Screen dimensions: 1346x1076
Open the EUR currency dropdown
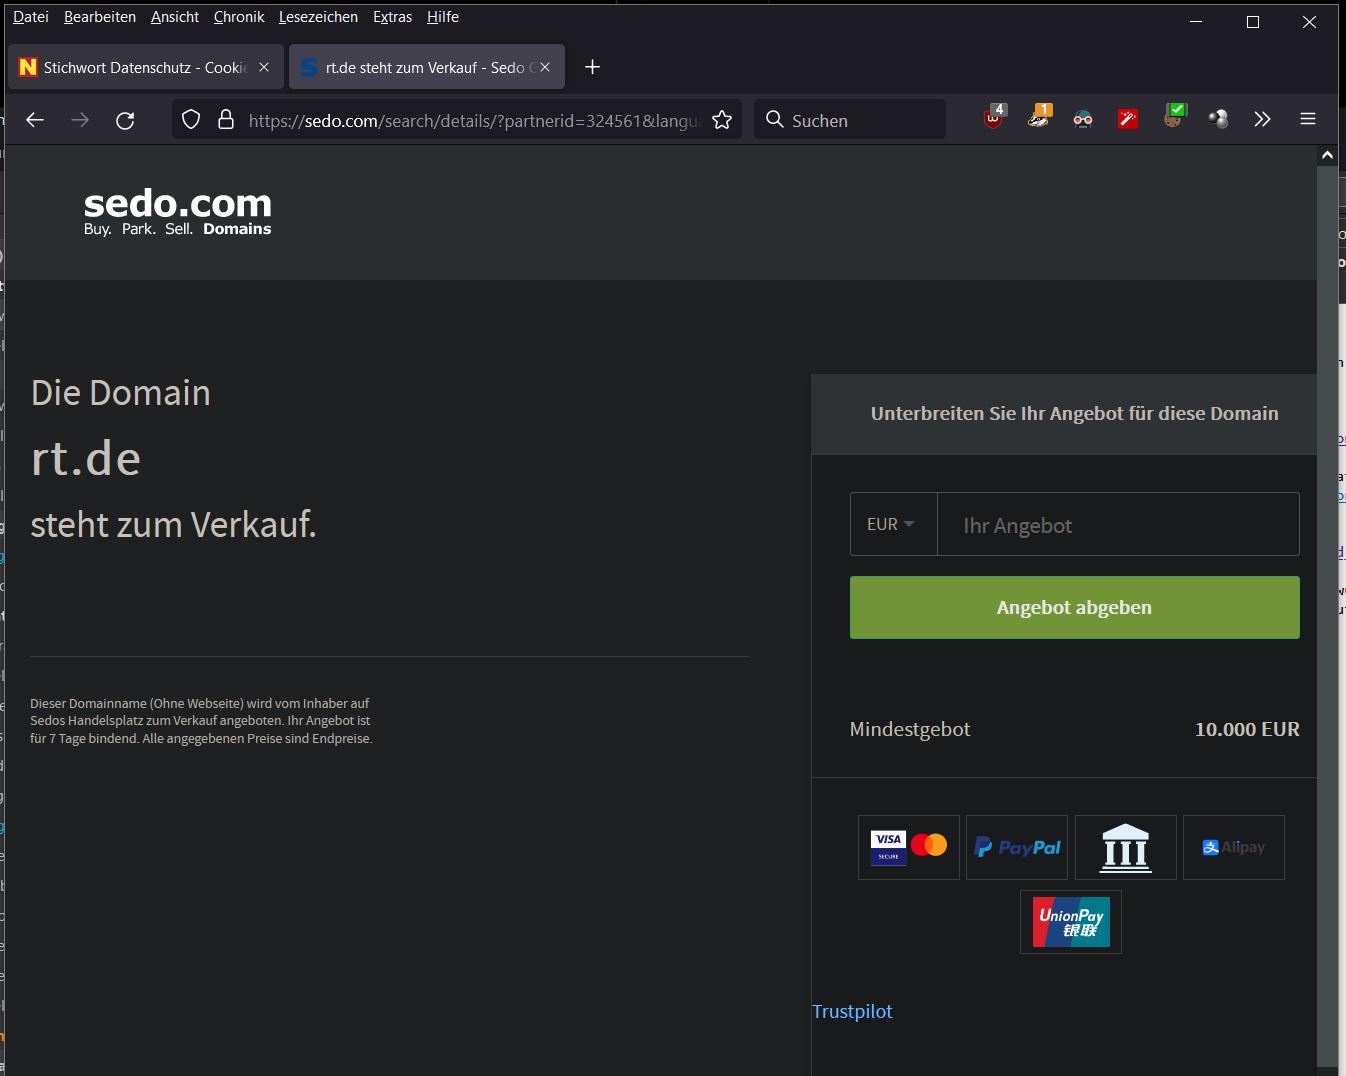pos(893,524)
